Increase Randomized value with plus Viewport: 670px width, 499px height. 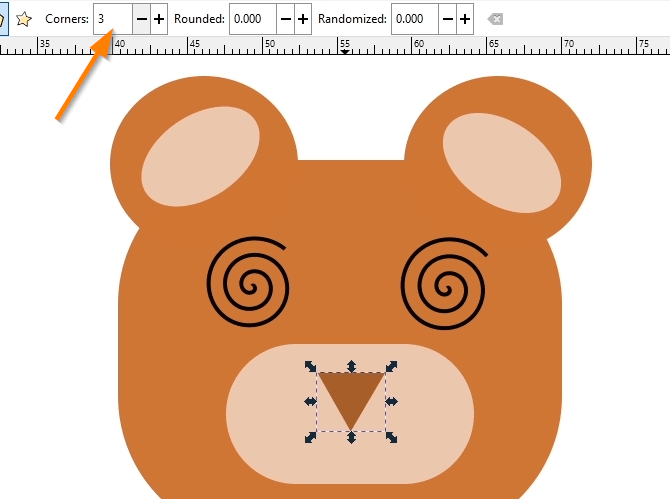(x=465, y=19)
